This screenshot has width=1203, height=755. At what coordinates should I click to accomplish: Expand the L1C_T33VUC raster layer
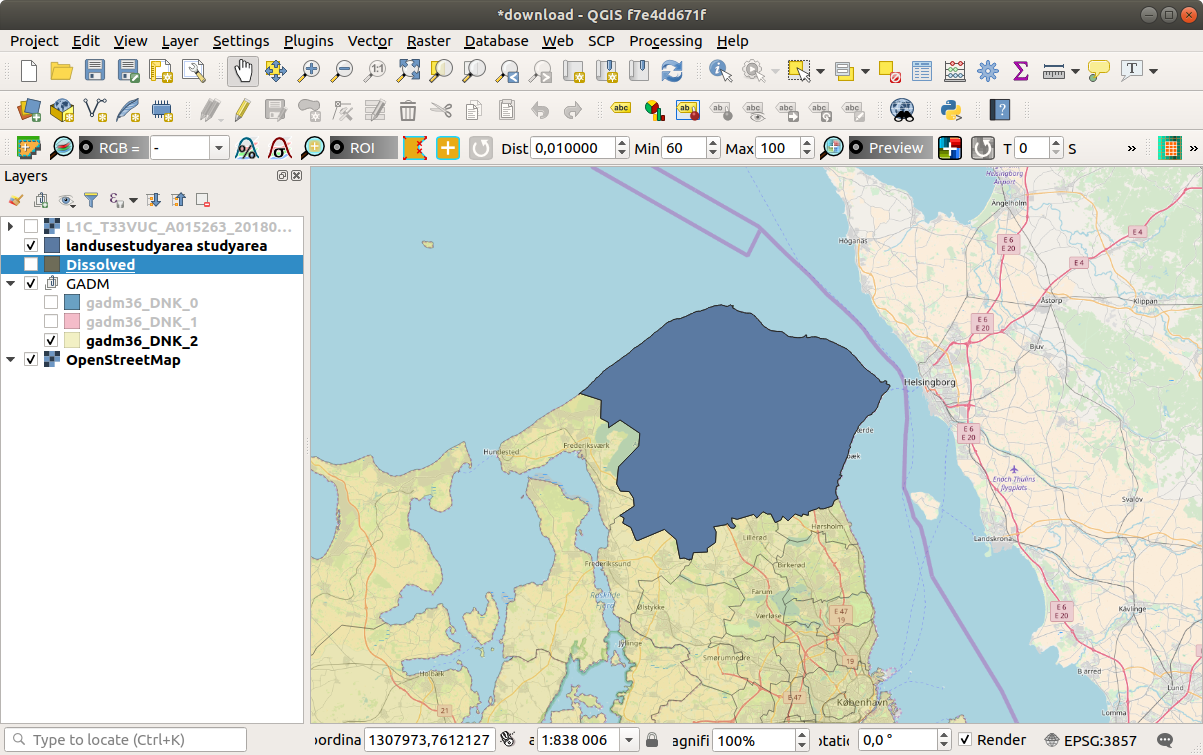[x=11, y=227]
